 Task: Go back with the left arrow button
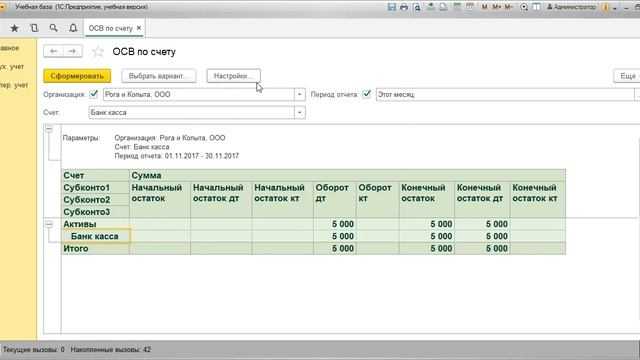tap(53, 51)
